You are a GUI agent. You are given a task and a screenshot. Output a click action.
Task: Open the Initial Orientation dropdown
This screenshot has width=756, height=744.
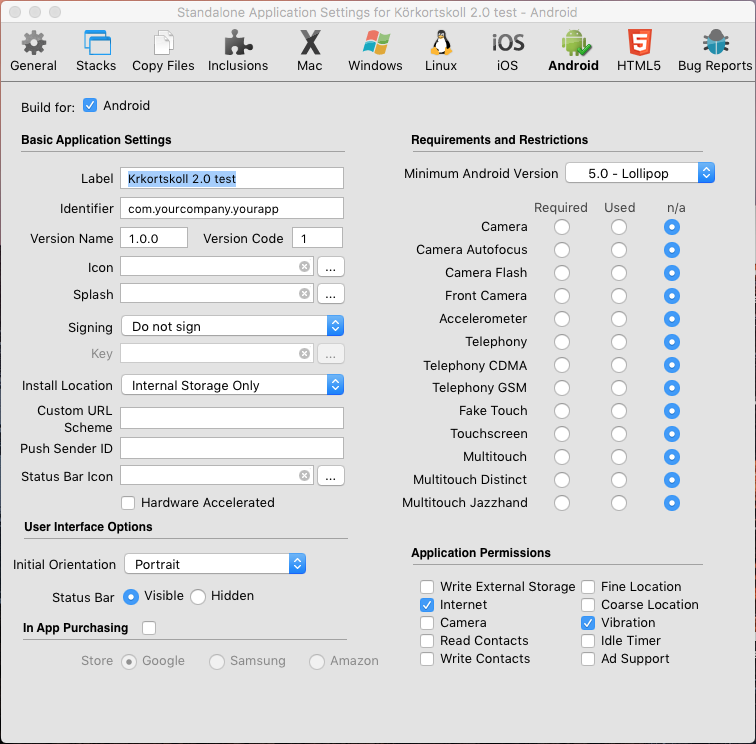pyautogui.click(x=214, y=564)
